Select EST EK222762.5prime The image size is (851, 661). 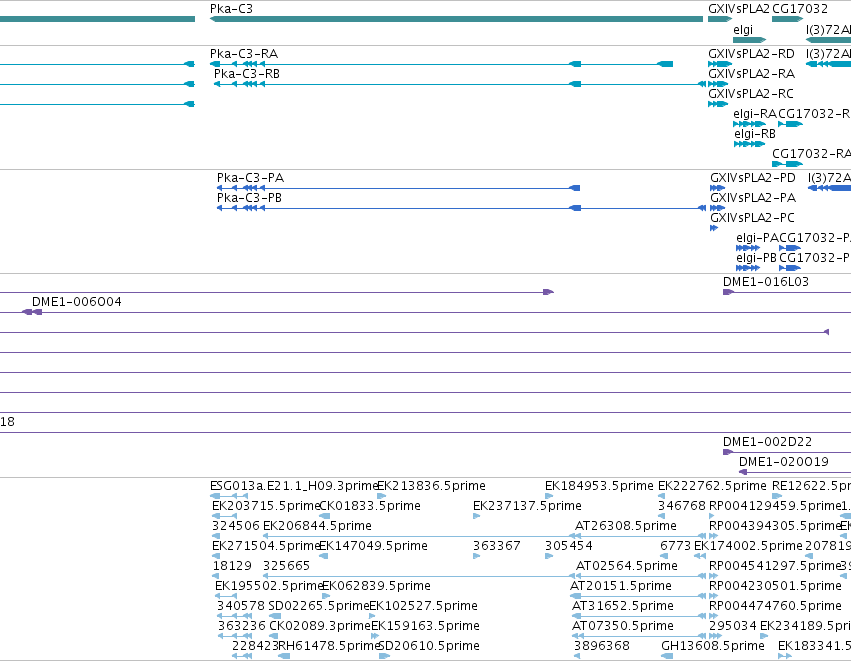point(712,486)
